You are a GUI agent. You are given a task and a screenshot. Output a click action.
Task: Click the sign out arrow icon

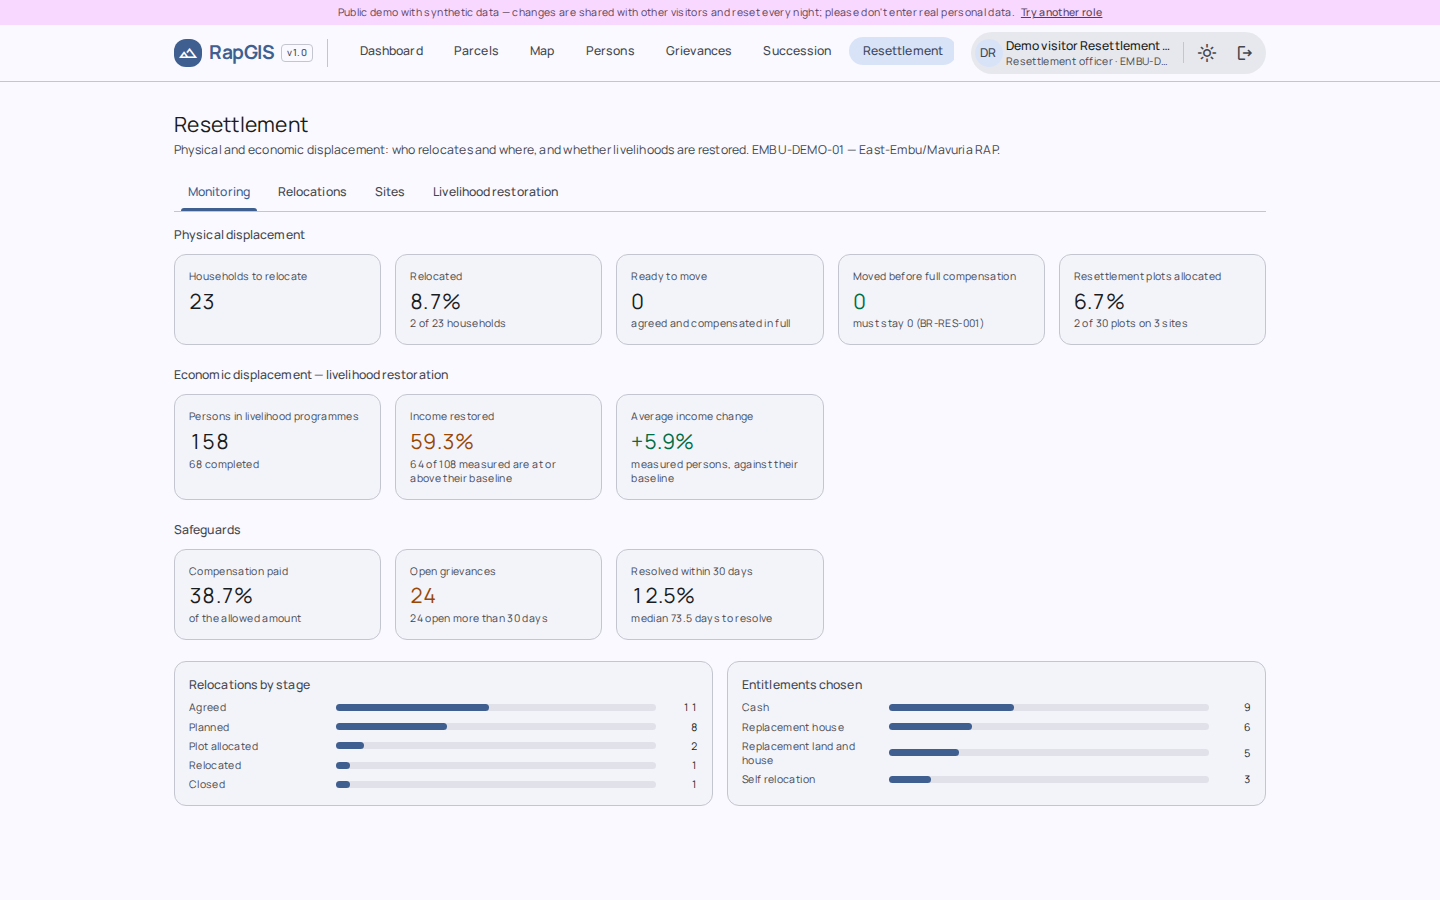1245,53
